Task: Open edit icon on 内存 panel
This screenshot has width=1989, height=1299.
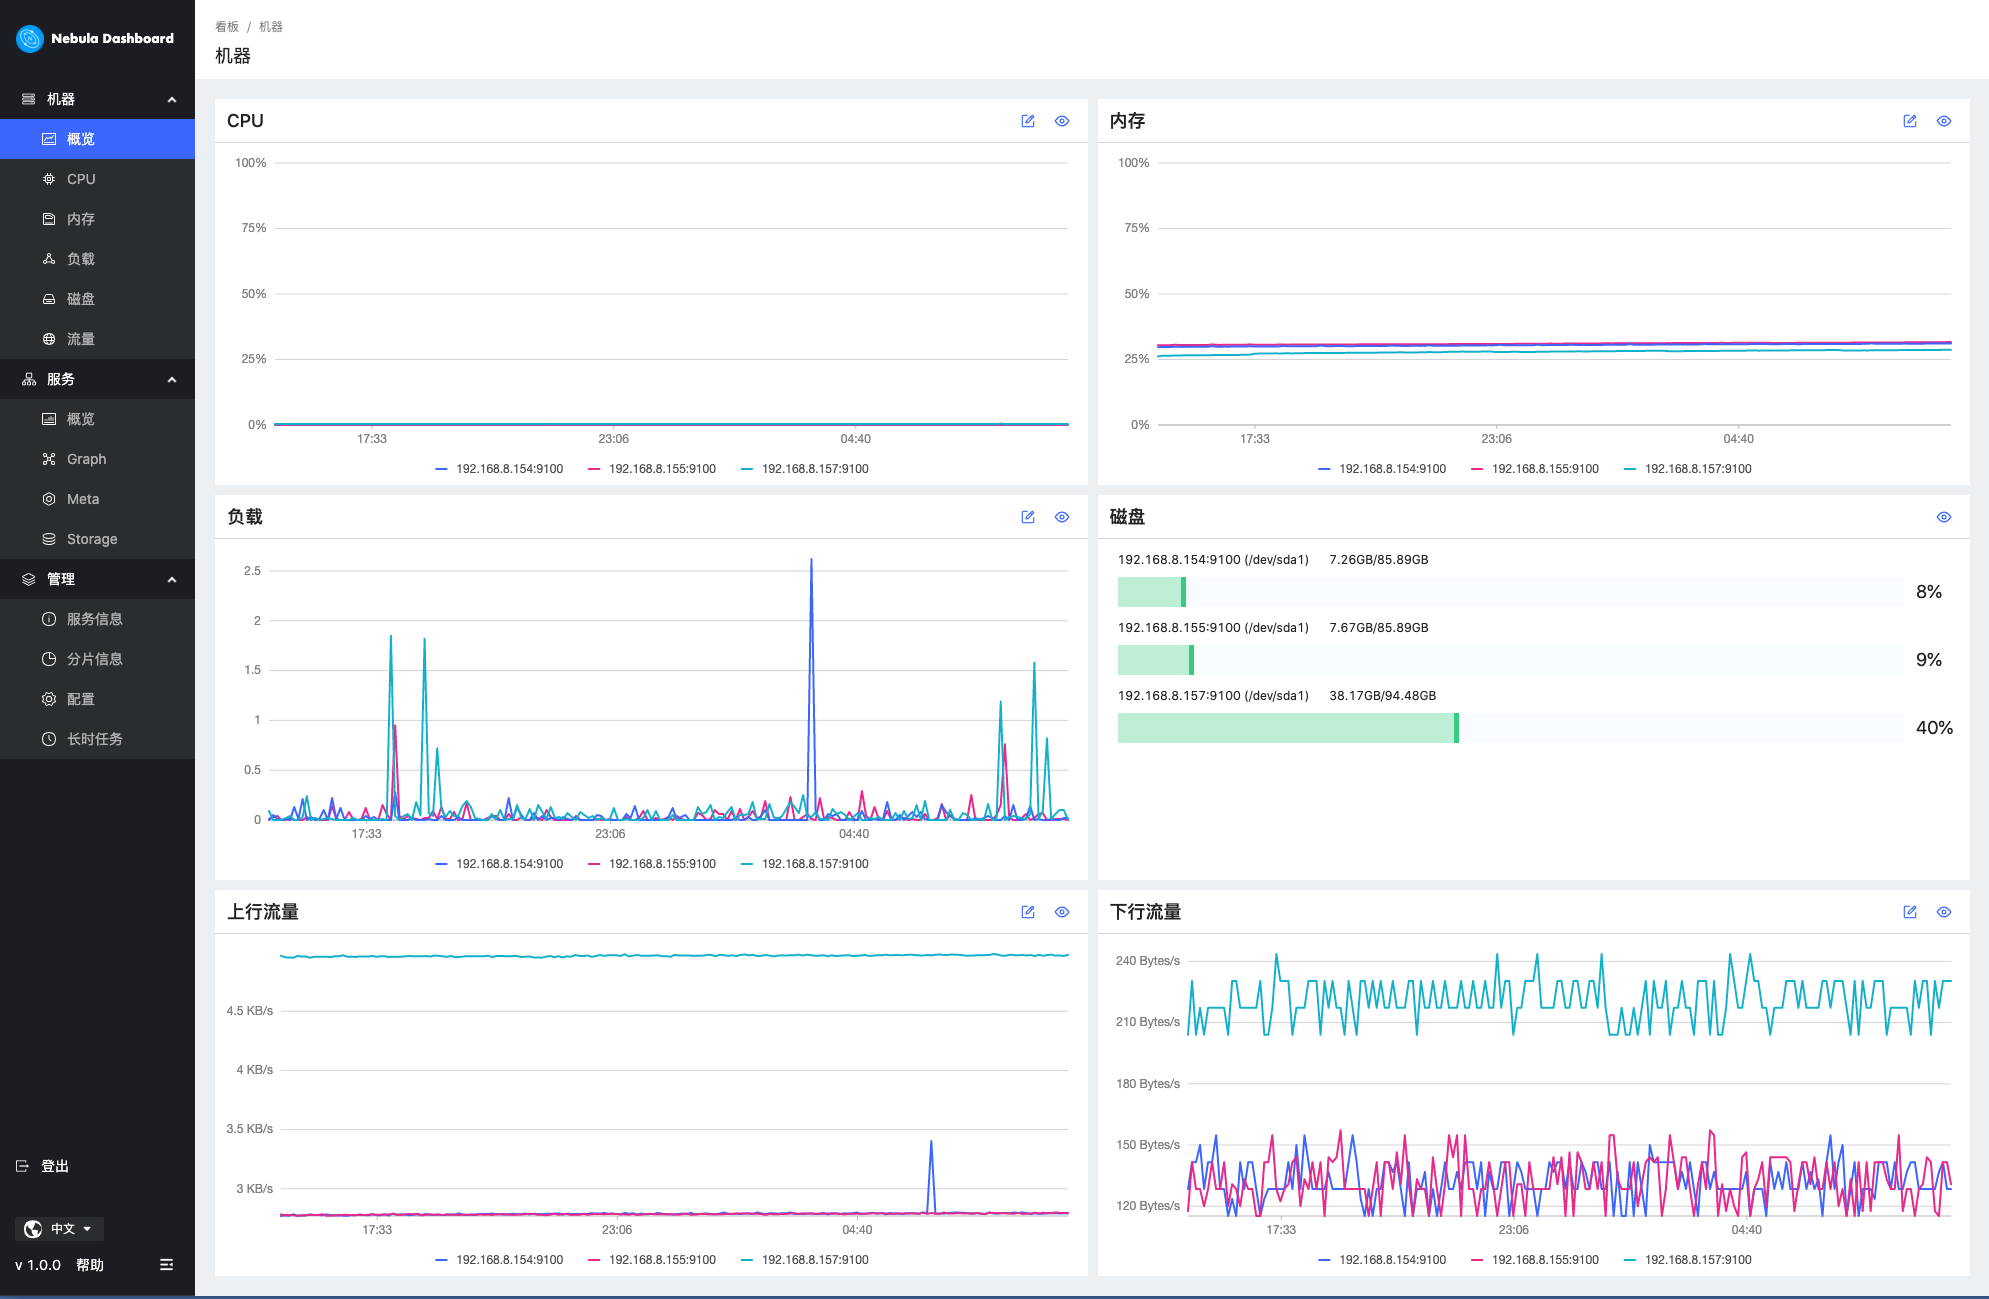Action: click(x=1910, y=121)
